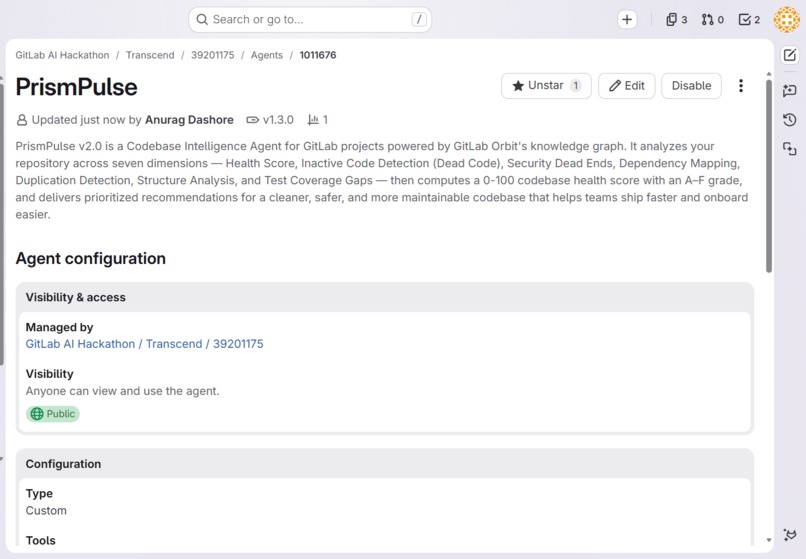Click 'Anyone can view and use the agent.' text
Image resolution: width=806 pixels, height=559 pixels.
[x=122, y=391]
